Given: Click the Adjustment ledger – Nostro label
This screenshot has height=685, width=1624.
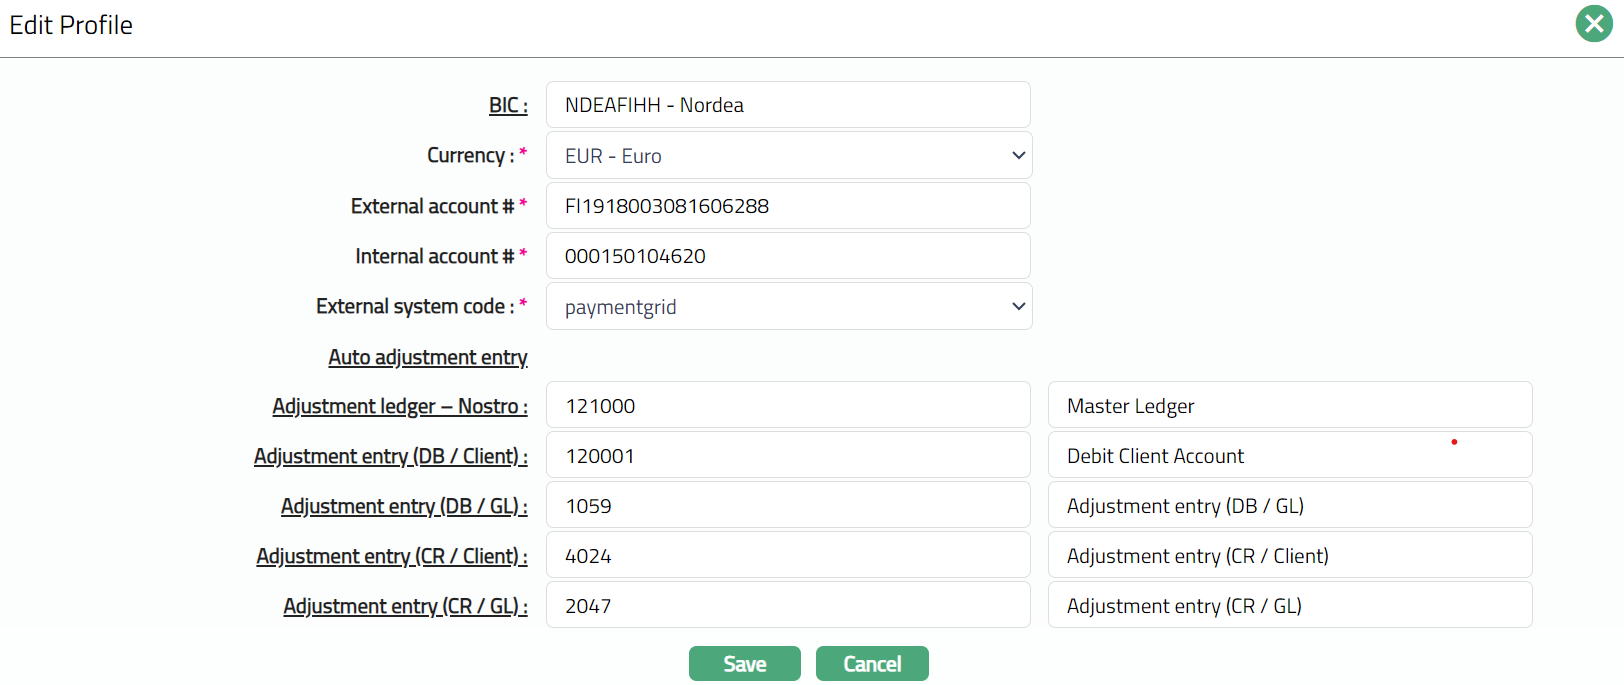Looking at the screenshot, I should (x=399, y=406).
